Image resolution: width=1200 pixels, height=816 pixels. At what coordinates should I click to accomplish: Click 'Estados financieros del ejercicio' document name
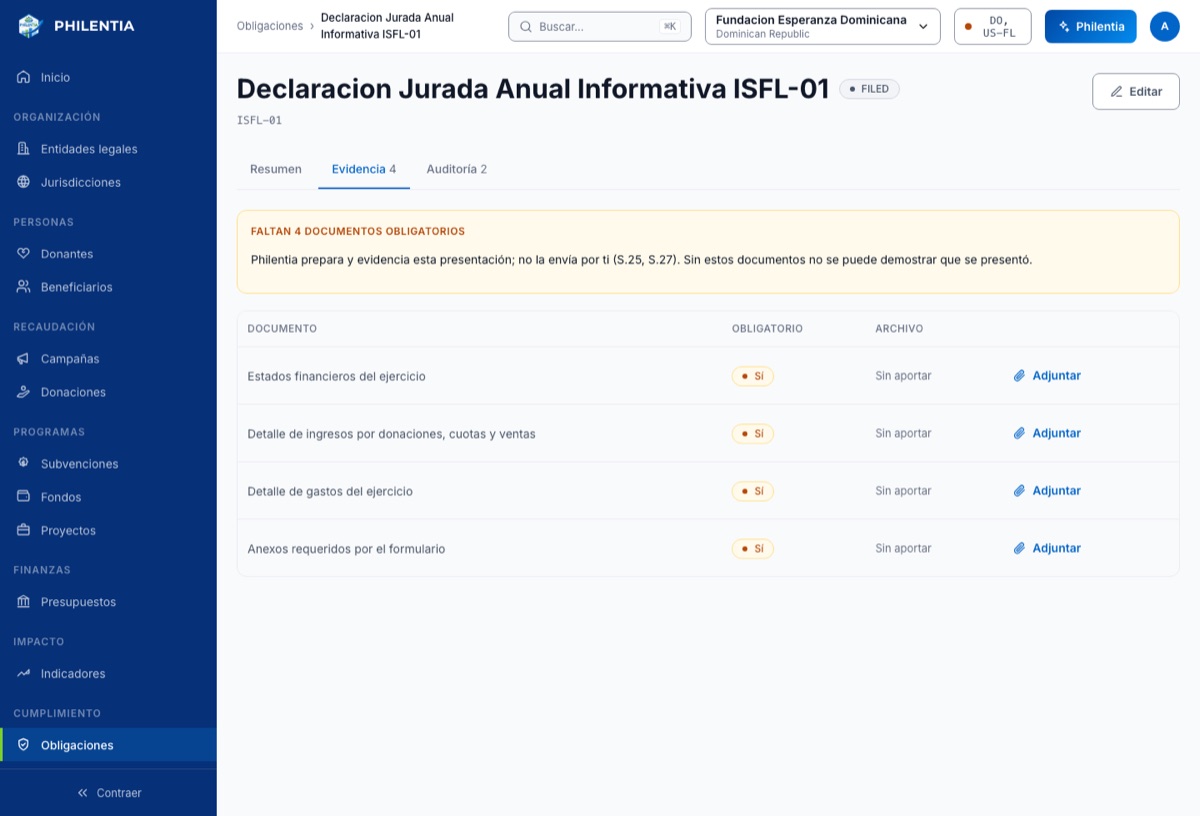(337, 376)
